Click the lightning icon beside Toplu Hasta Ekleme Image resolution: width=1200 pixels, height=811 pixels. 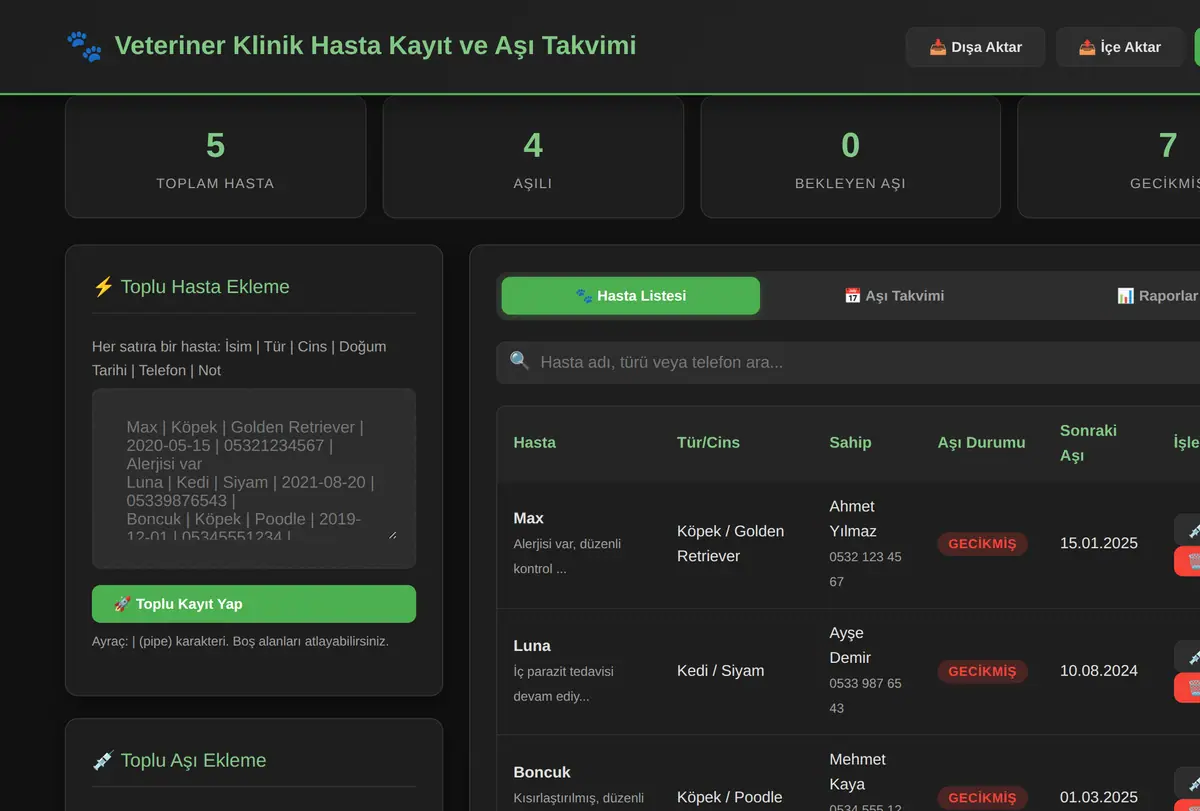click(x=103, y=287)
